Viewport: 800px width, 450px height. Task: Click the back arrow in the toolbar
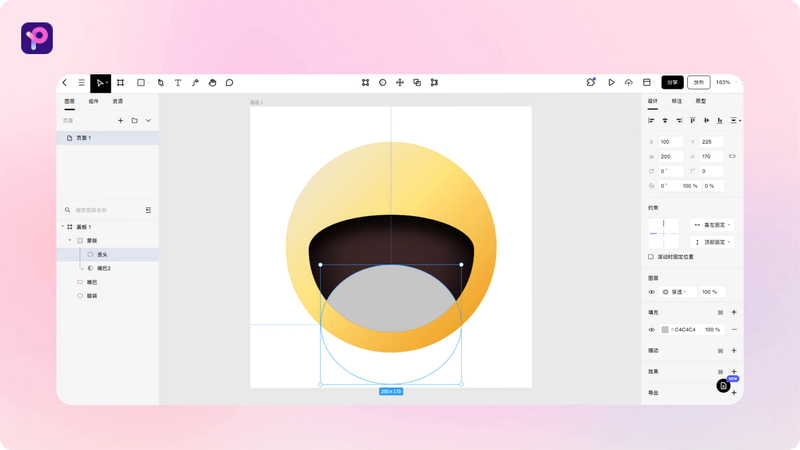65,83
